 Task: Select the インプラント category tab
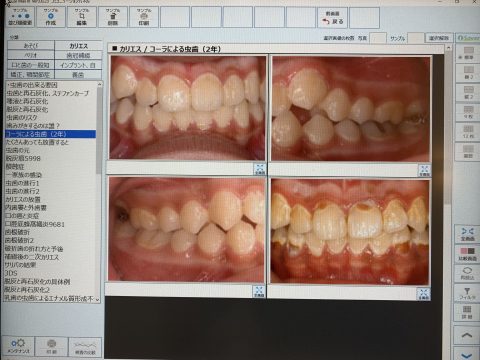[x=78, y=65]
